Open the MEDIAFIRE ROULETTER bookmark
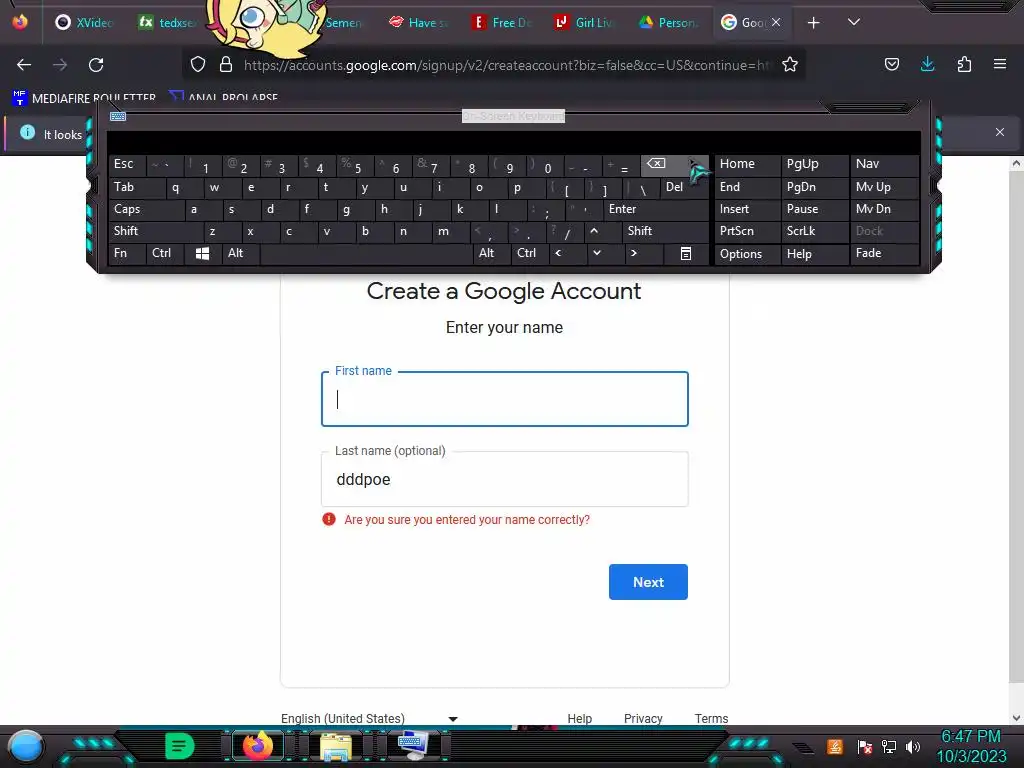1024x768 pixels. (84, 98)
